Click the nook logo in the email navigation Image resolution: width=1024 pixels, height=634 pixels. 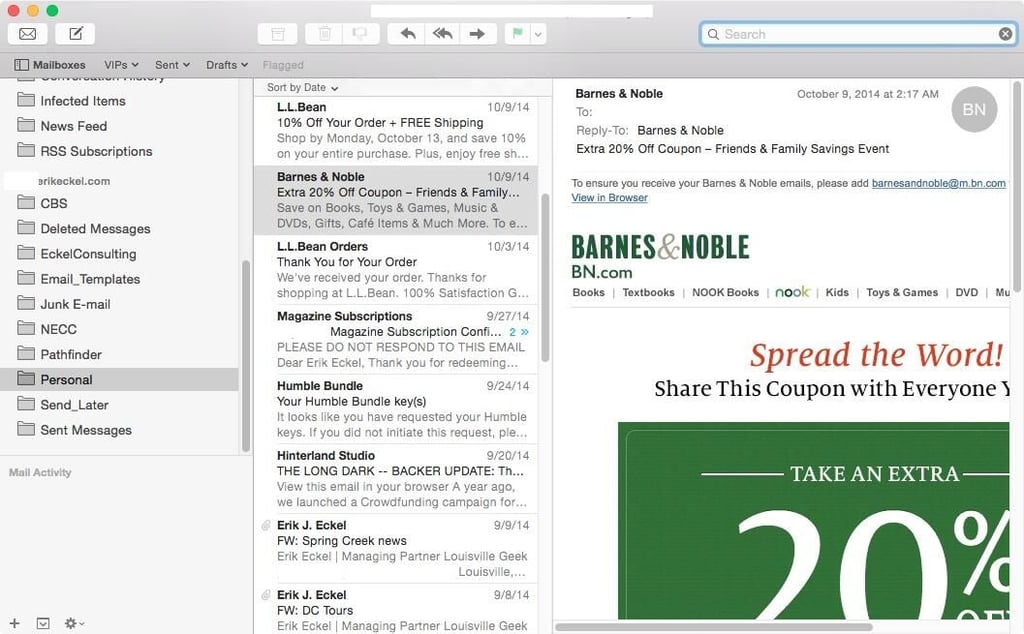pos(792,292)
